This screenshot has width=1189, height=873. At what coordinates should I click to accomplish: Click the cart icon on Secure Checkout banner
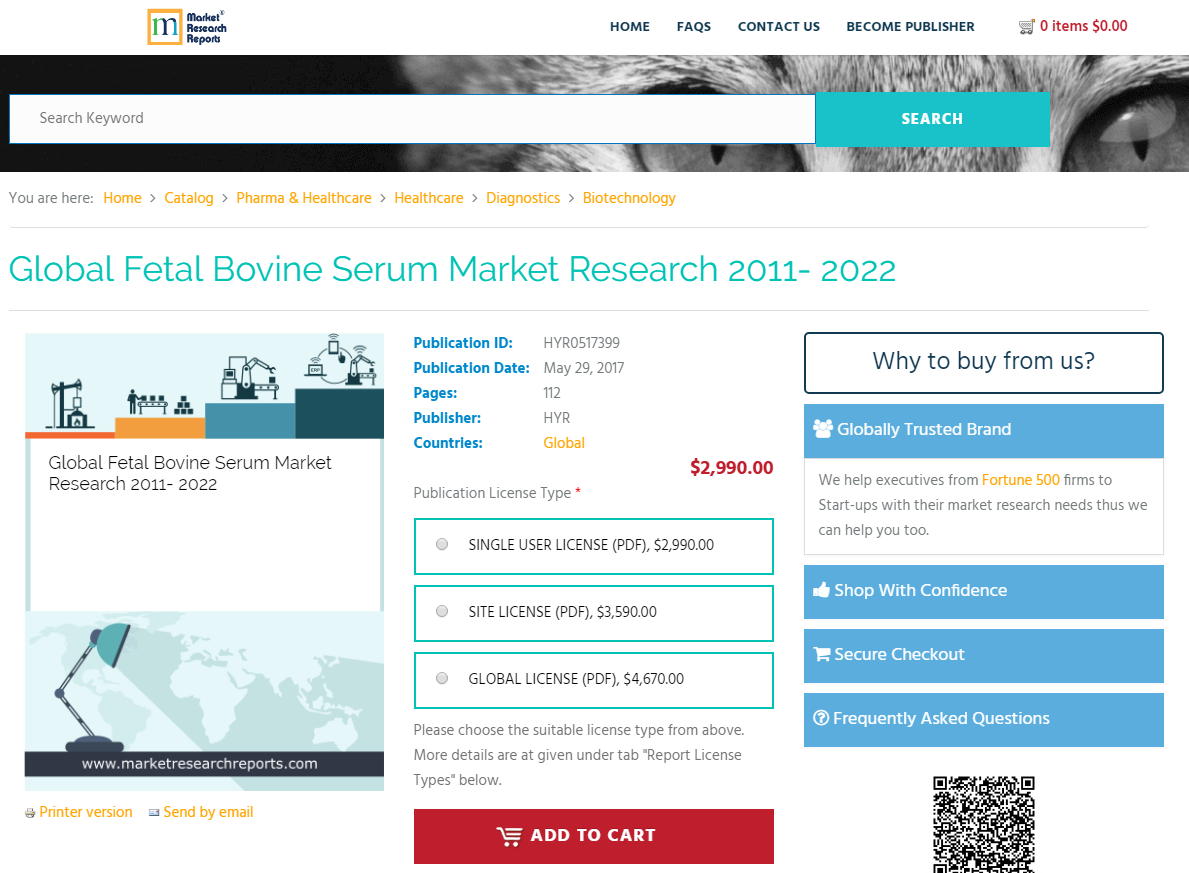(822, 654)
